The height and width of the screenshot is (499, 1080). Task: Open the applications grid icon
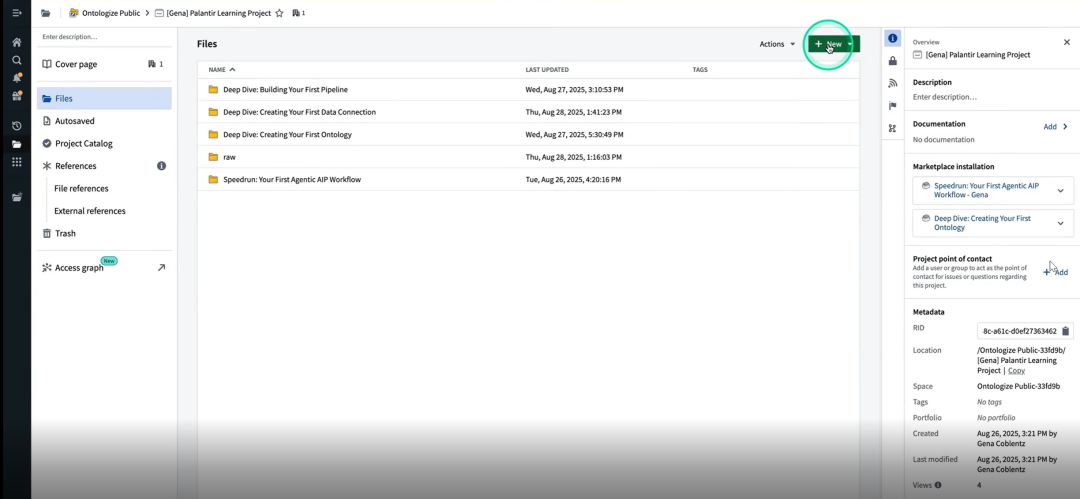17,162
